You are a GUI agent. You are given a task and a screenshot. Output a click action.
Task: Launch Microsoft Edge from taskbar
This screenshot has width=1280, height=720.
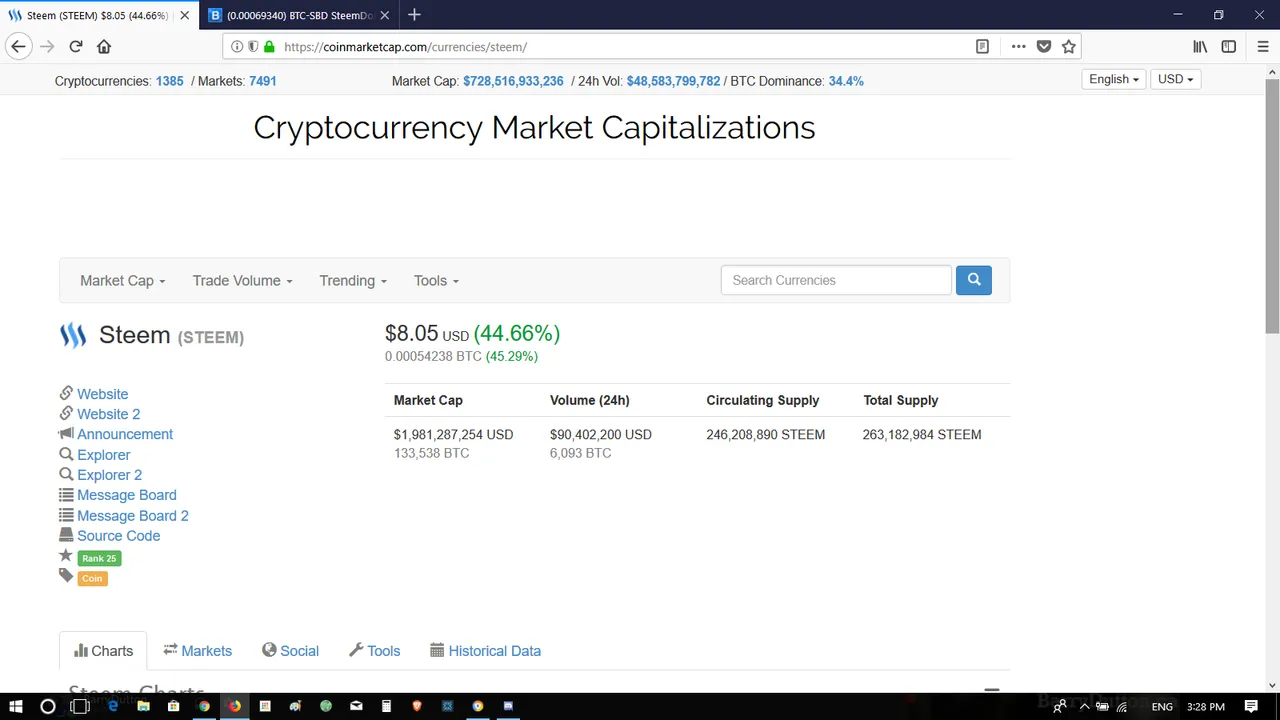(x=112, y=706)
